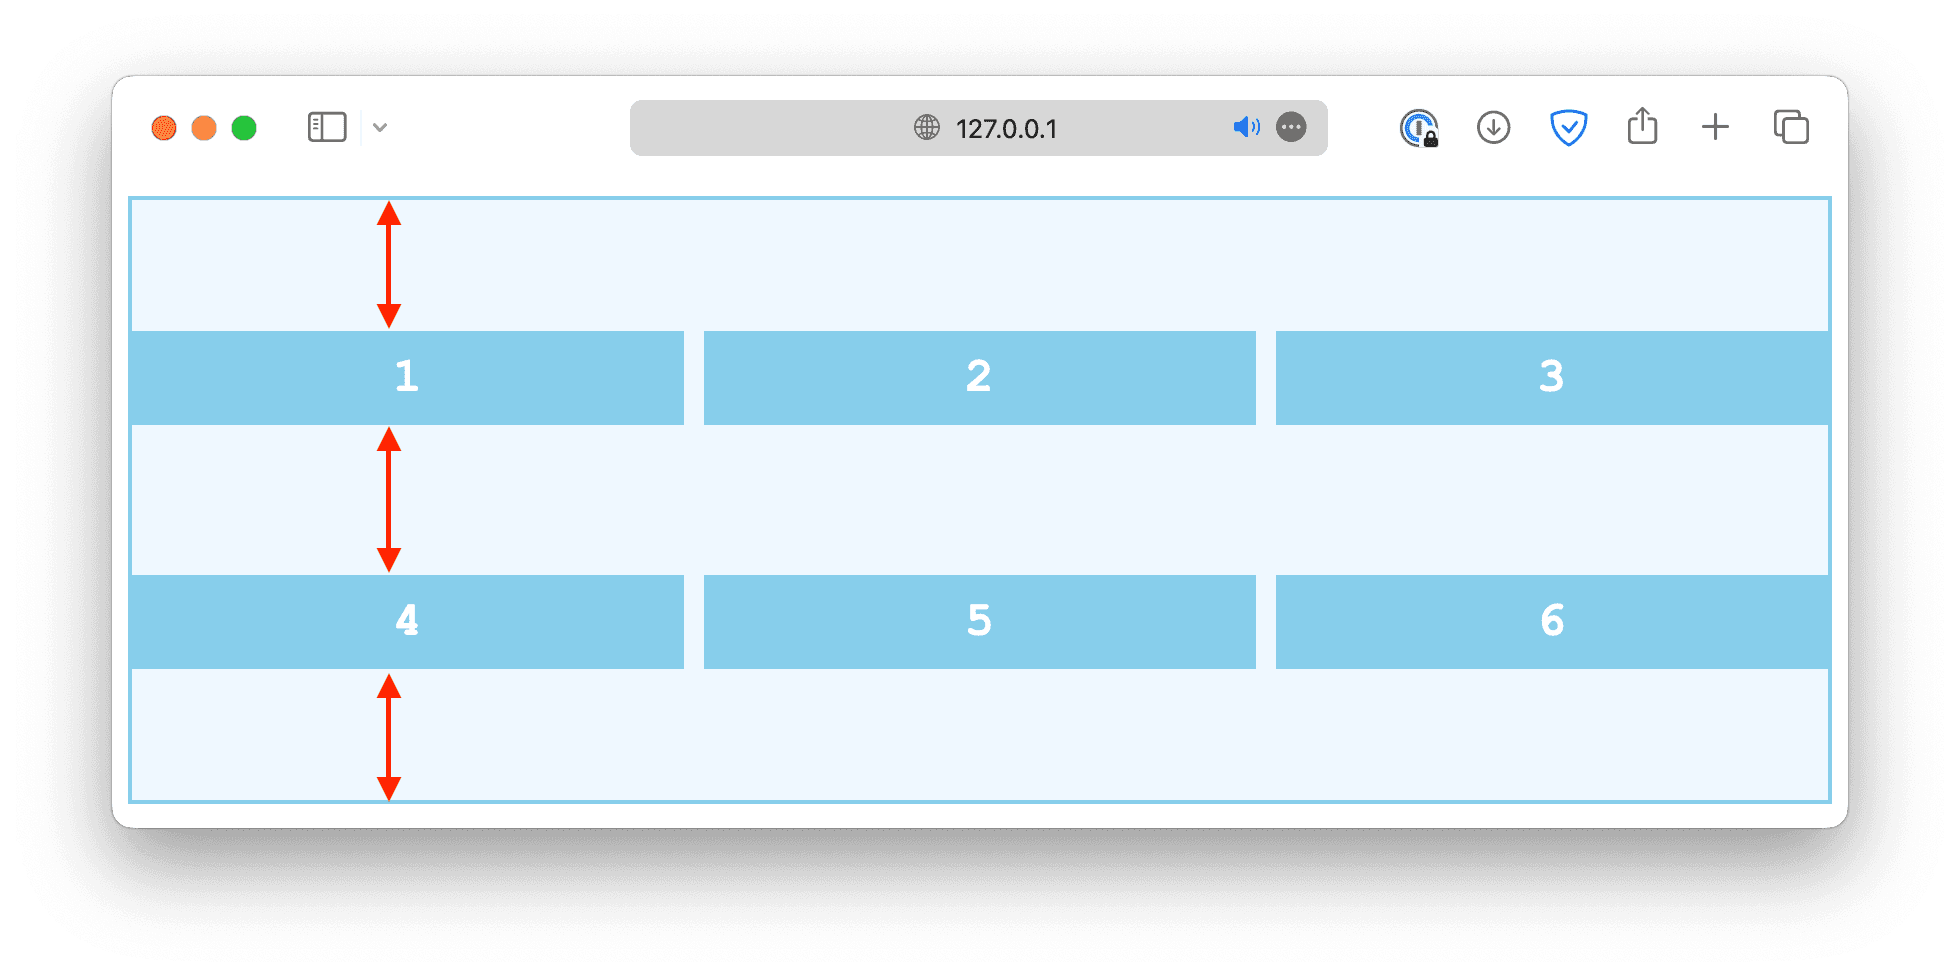Image resolution: width=1960 pixels, height=976 pixels.
Task: Click the website settings ellipsis in address bar
Action: [x=1291, y=127]
